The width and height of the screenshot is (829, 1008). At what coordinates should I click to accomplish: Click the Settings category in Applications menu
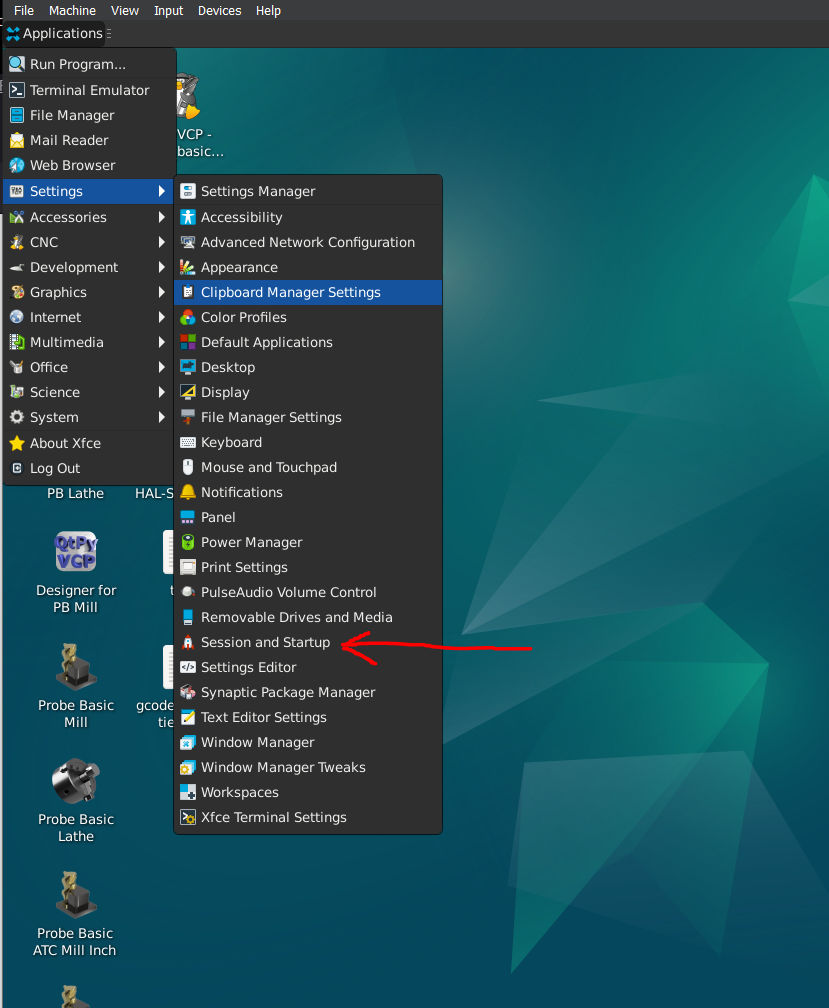click(89, 191)
